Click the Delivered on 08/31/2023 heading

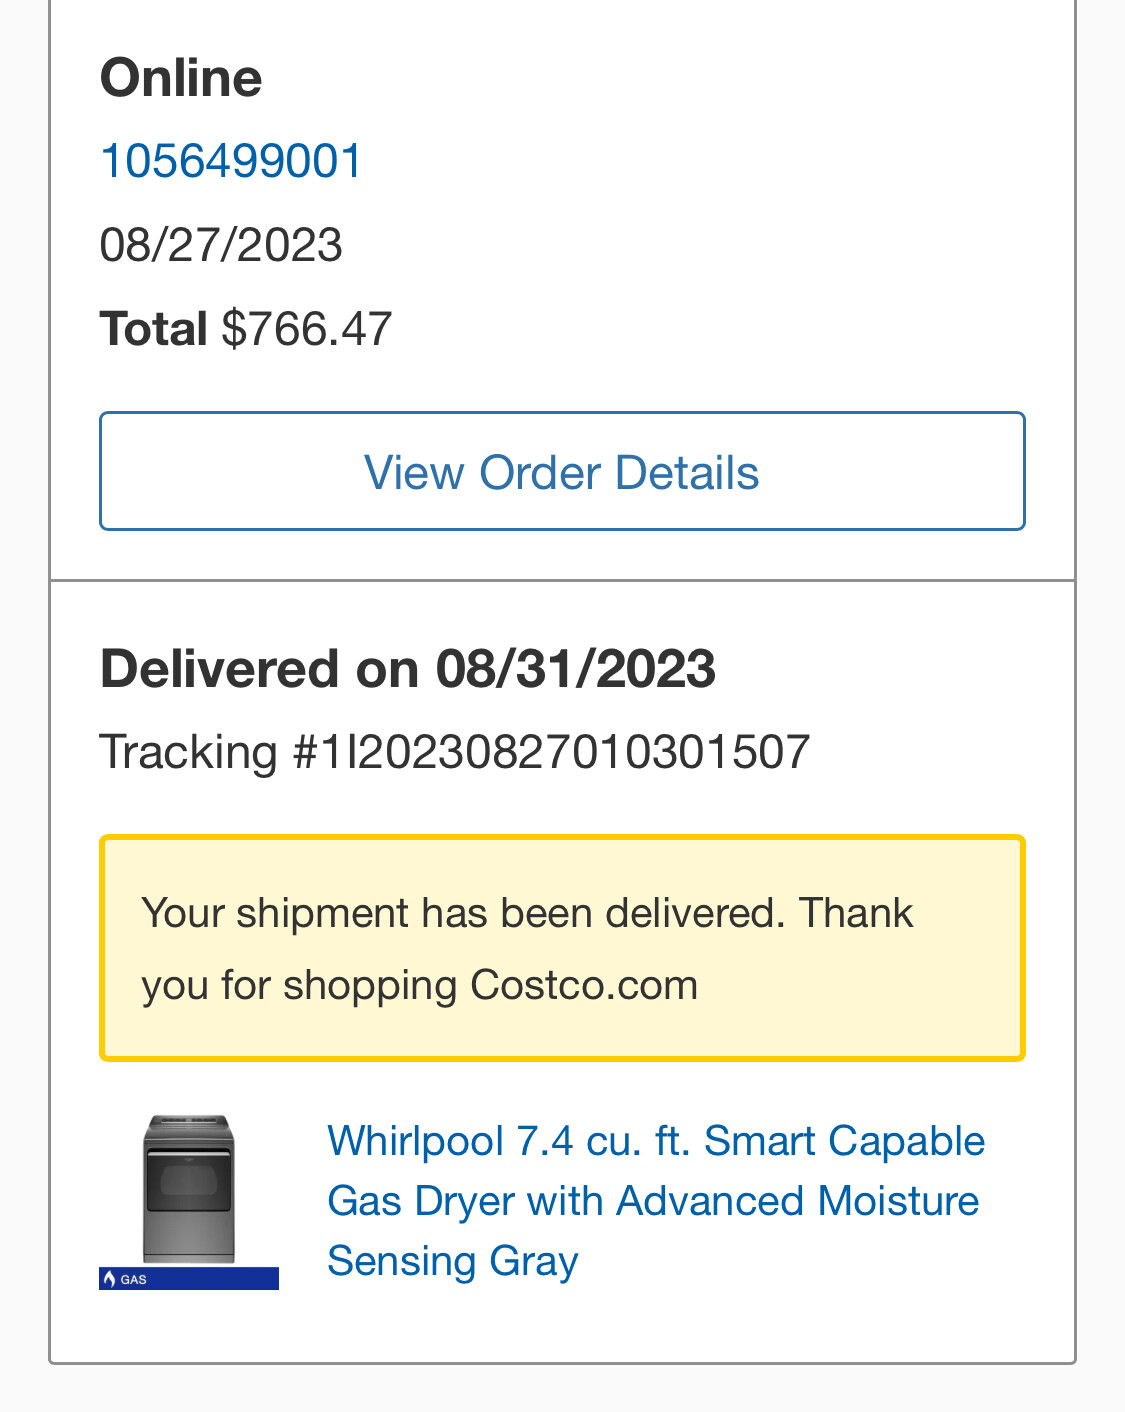point(408,668)
